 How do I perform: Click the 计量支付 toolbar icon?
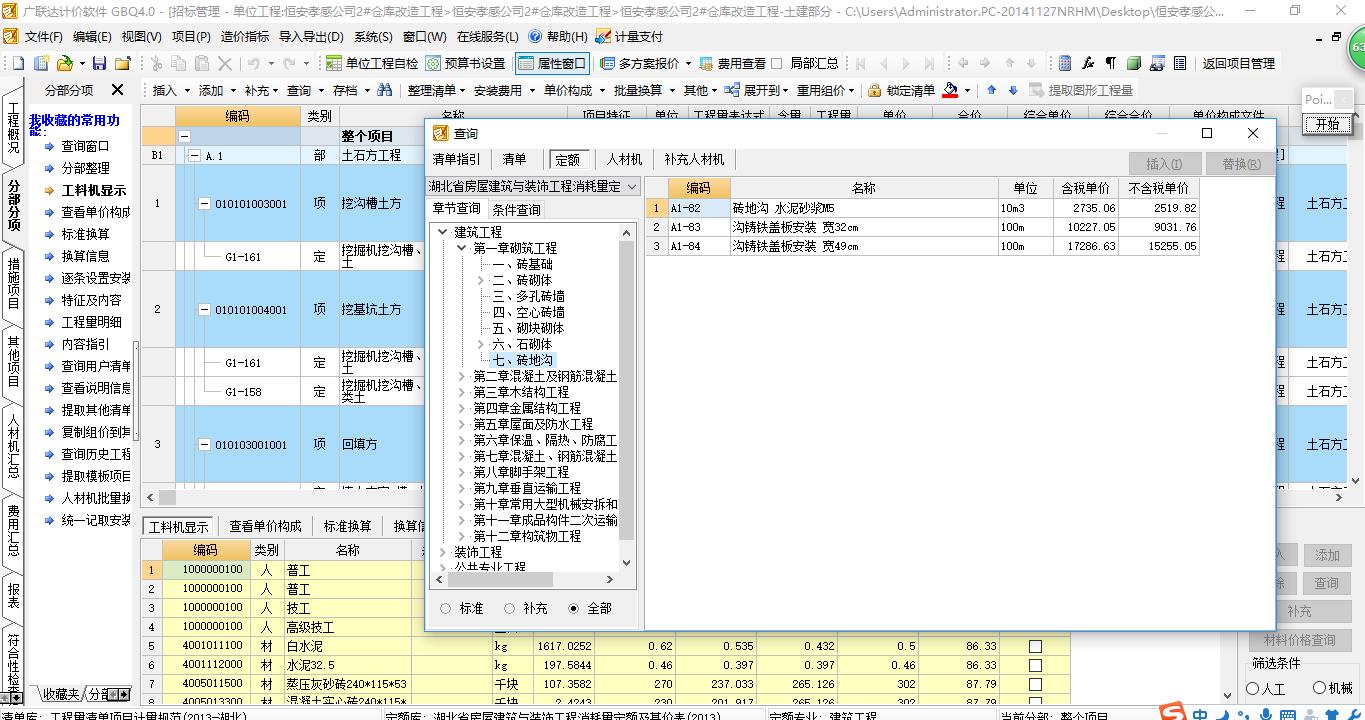point(629,36)
